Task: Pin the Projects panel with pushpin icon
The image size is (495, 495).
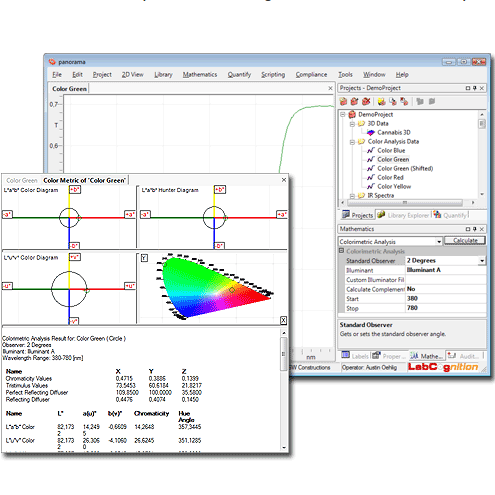Action: (x=475, y=88)
